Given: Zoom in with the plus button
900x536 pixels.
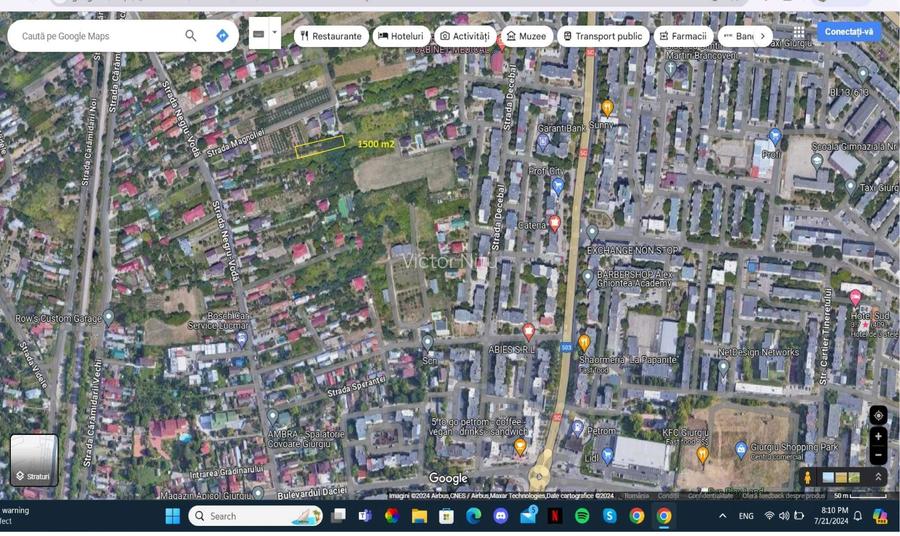Looking at the screenshot, I should (x=878, y=437).
